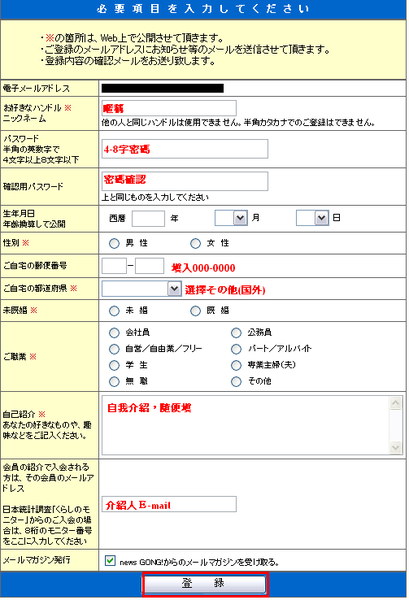Click the ご自宅の郵便番号 label
Image resolution: width=409 pixels, height=600 pixels.
(x=35, y=266)
